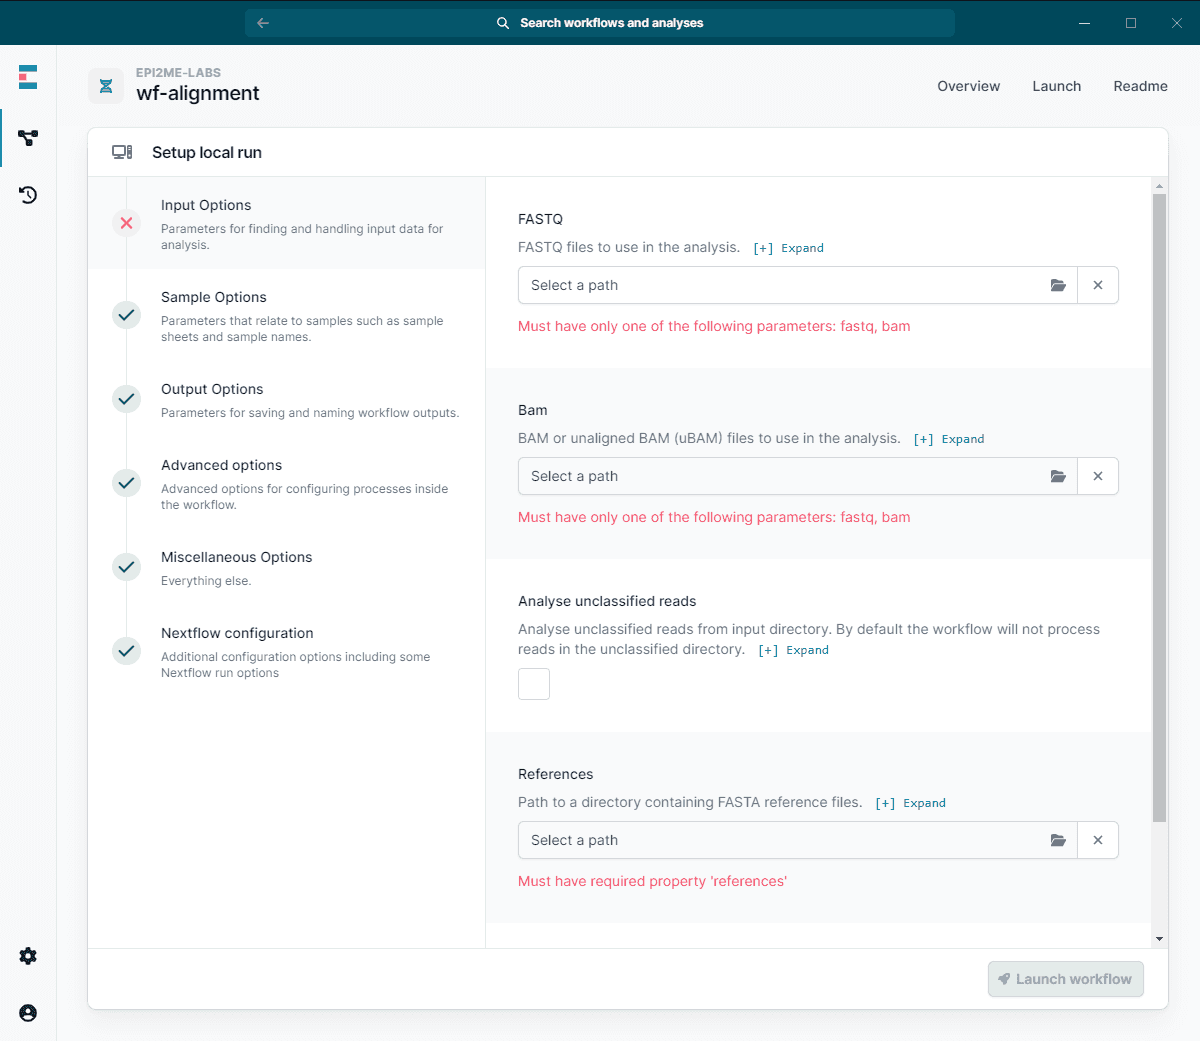This screenshot has height=1041, width=1200.
Task: Click the Launch workflow button
Action: 1065,979
